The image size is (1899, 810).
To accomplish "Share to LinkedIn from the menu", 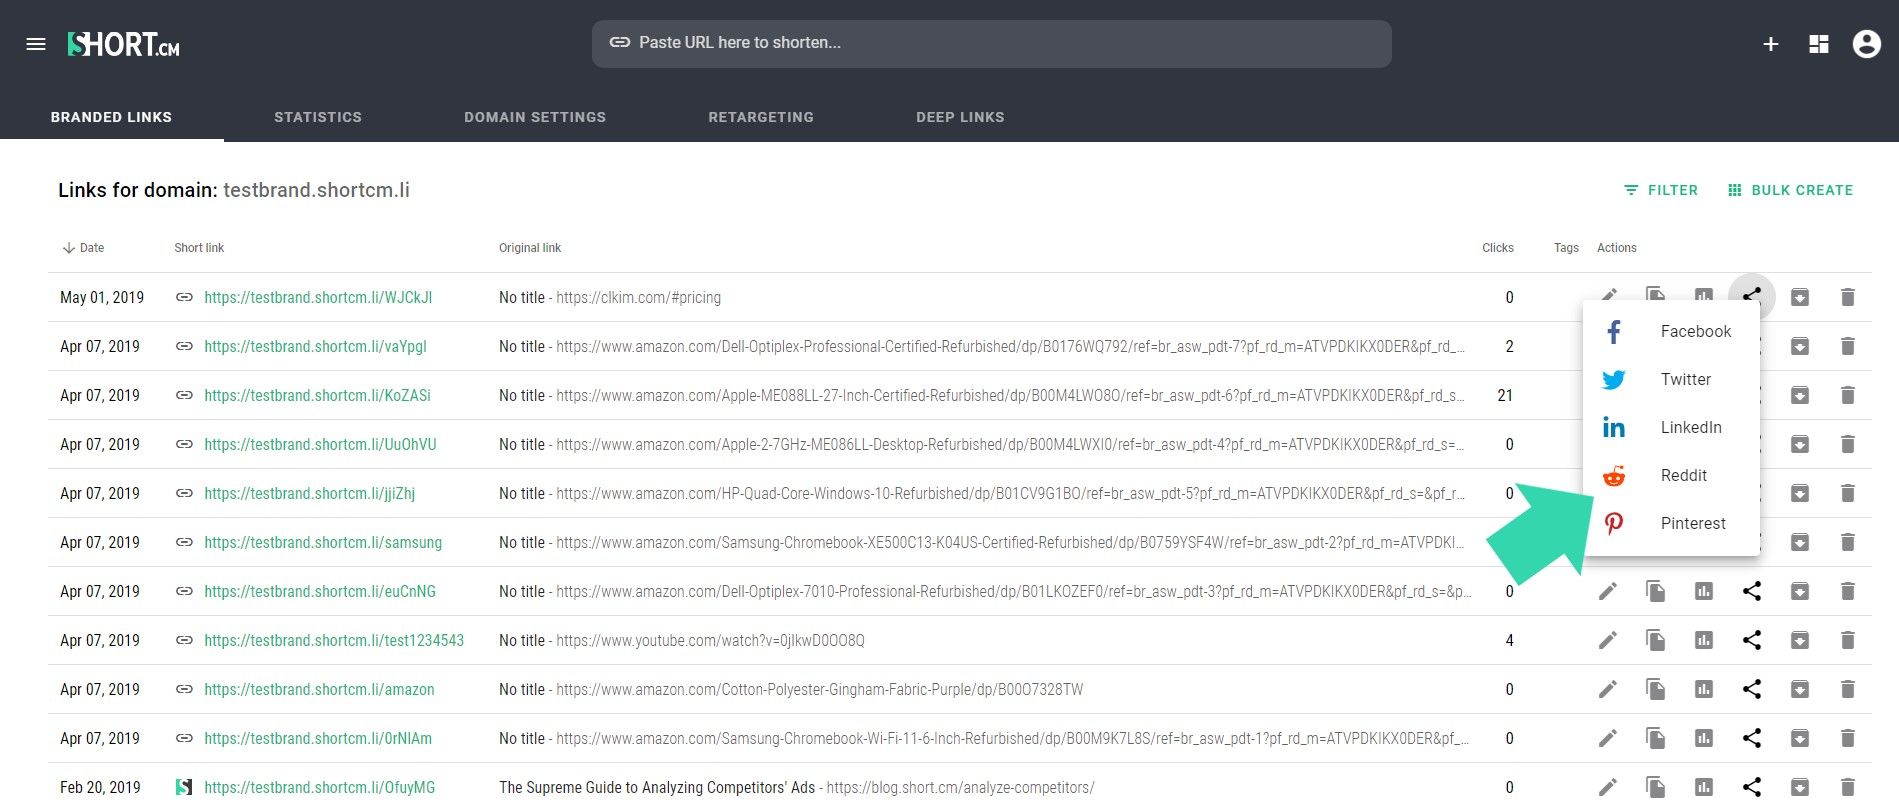I will [1671, 427].
